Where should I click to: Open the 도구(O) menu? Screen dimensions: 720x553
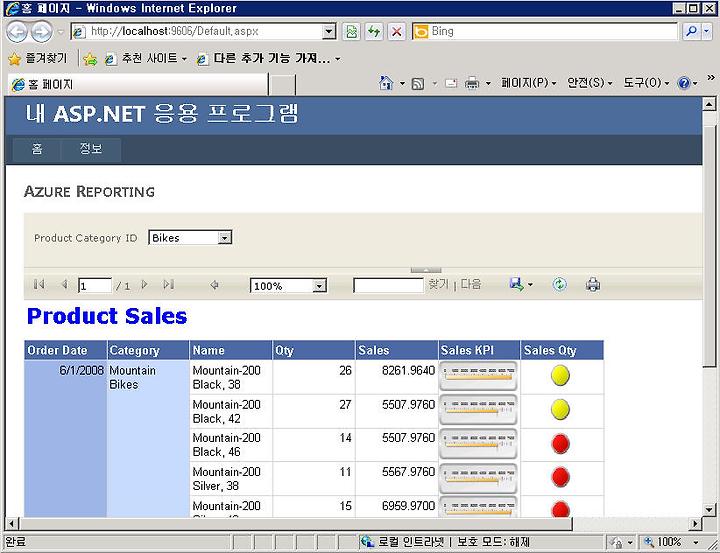[x=646, y=83]
